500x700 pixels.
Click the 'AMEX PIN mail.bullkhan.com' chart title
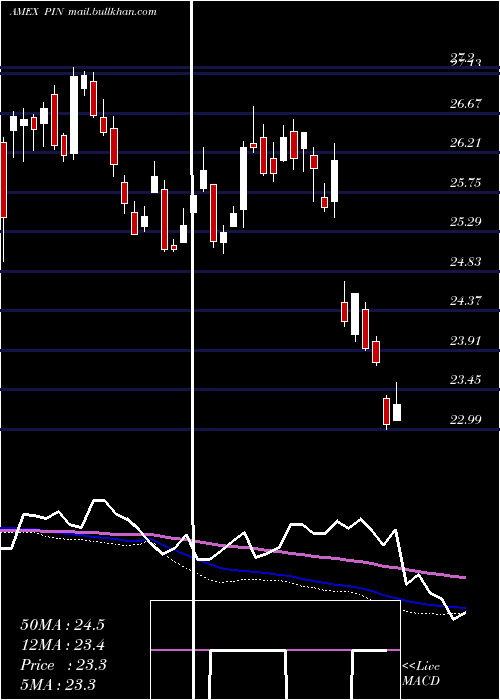tap(83, 12)
